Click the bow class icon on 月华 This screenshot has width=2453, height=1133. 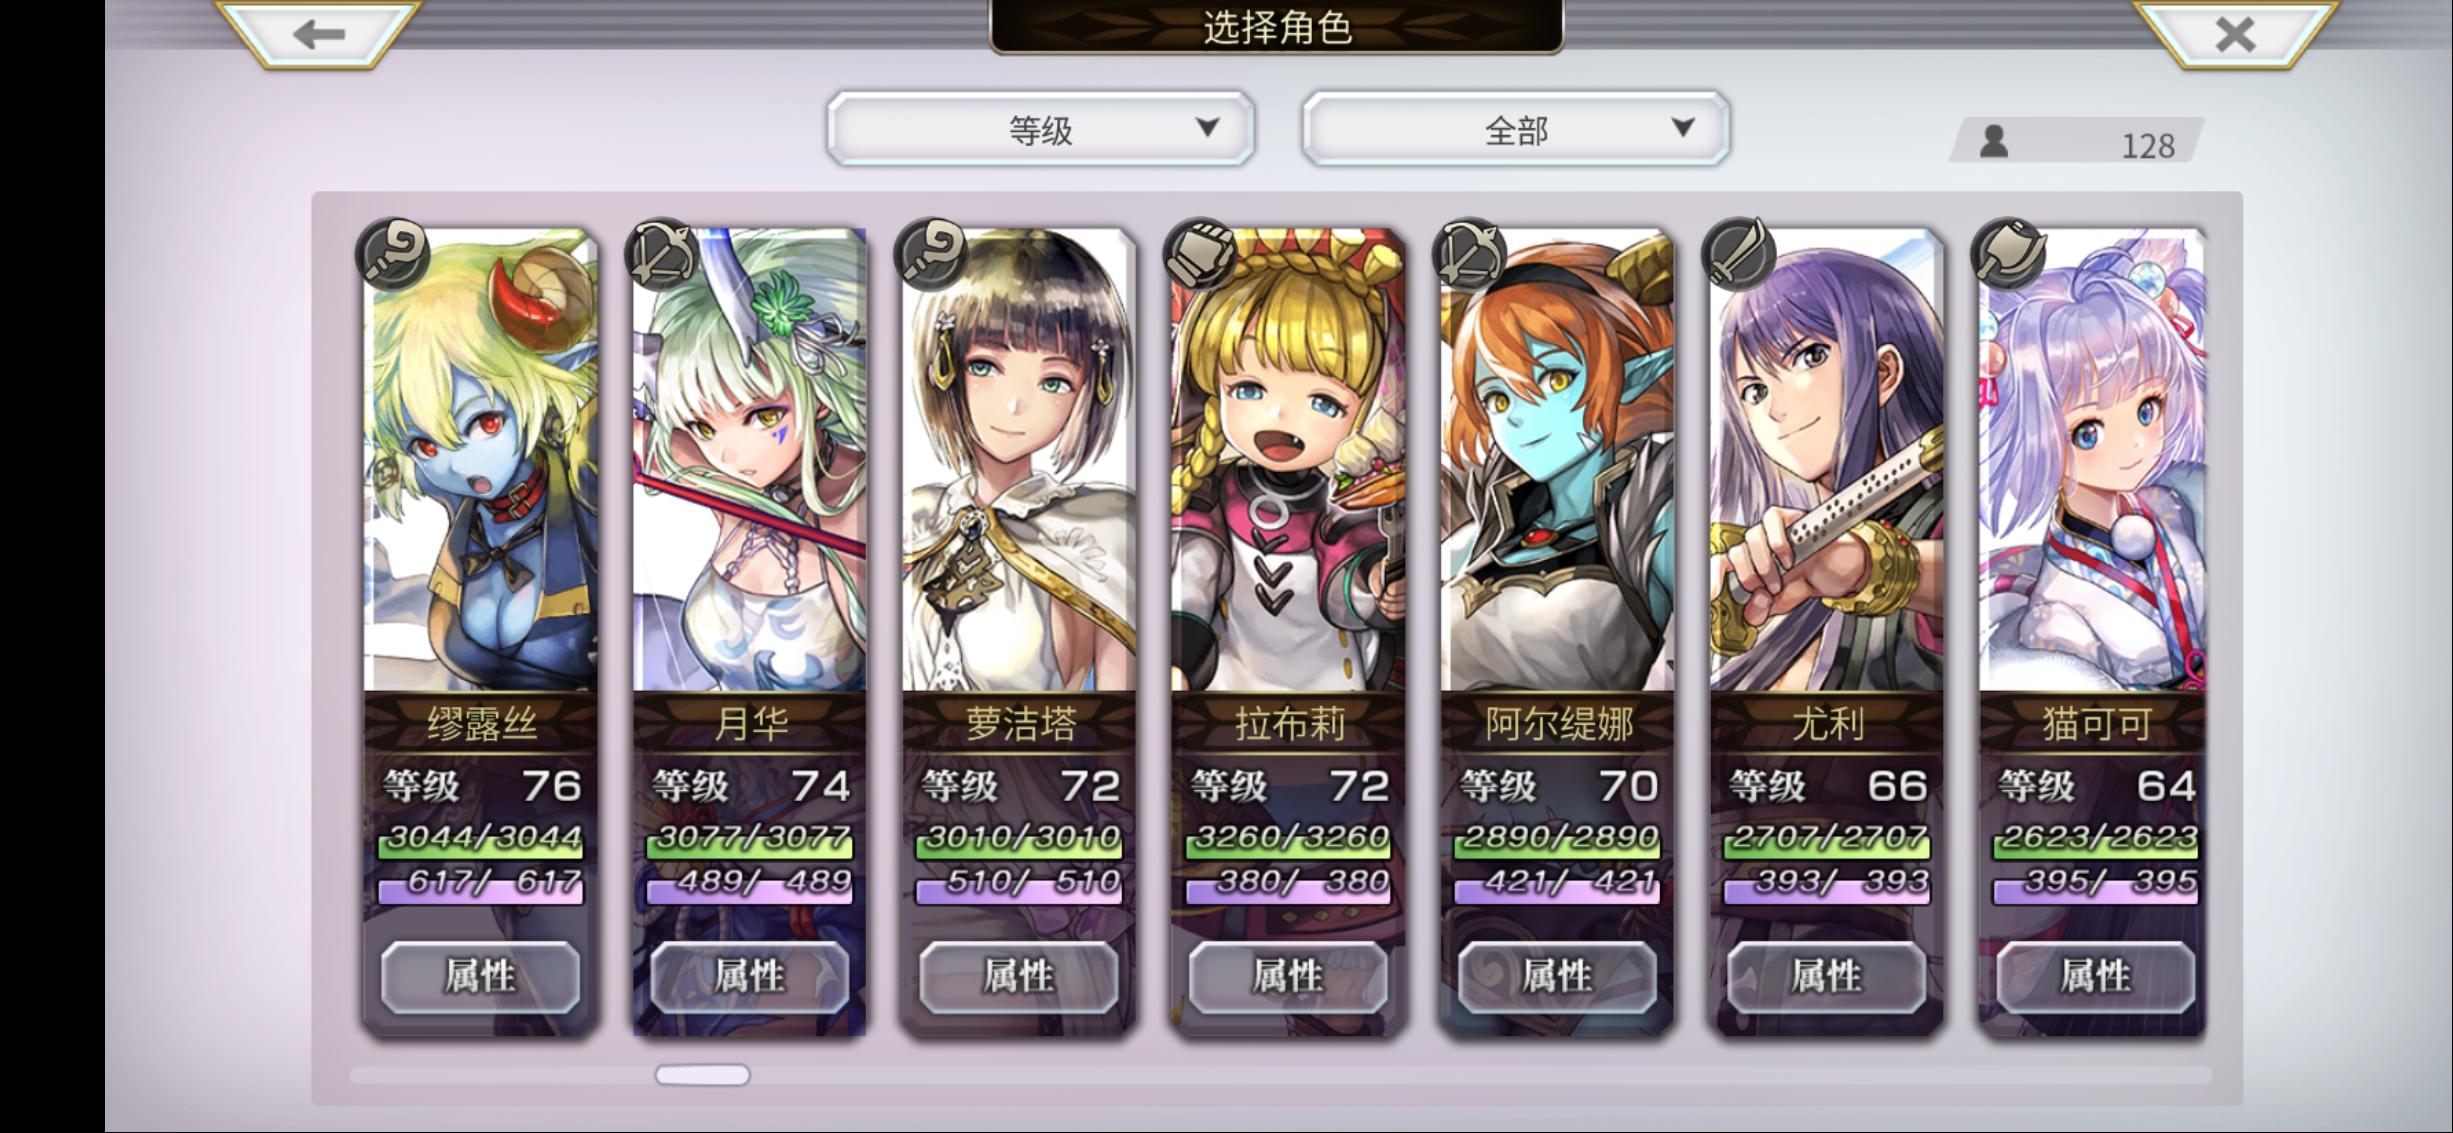click(x=662, y=255)
